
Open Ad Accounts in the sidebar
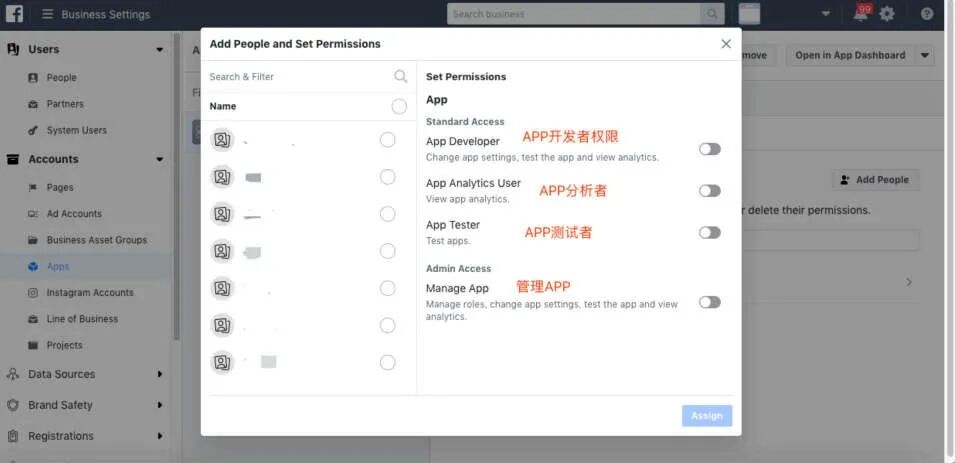[74, 214]
